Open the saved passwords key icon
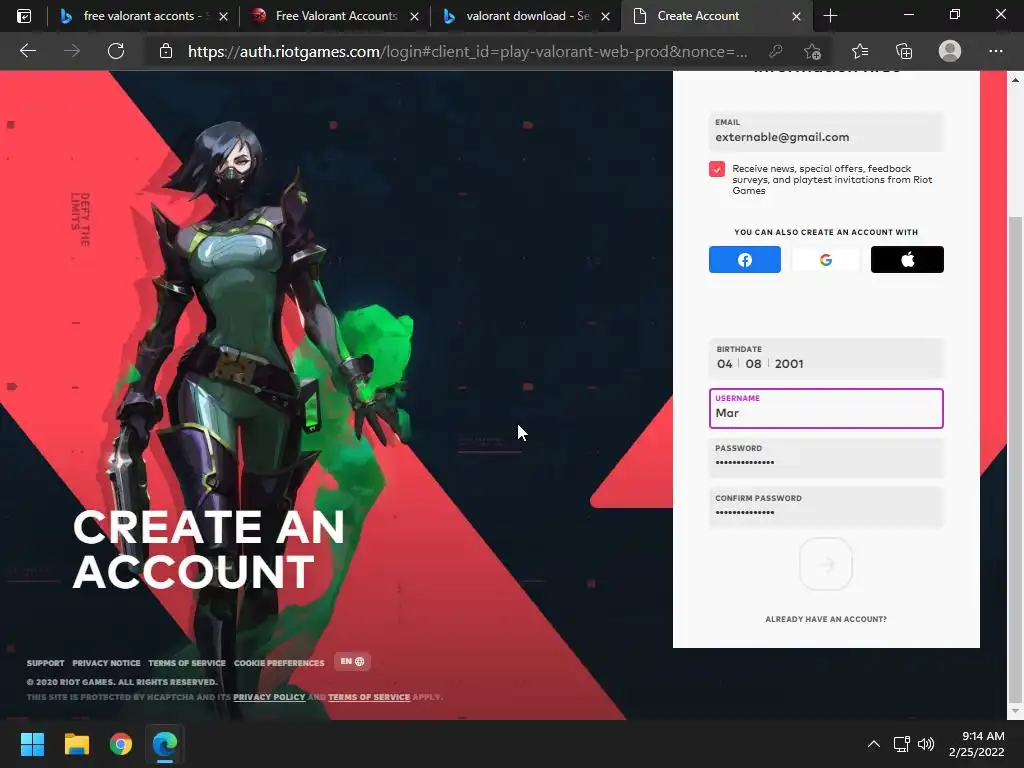Viewport: 1024px width, 768px height. pos(776,51)
